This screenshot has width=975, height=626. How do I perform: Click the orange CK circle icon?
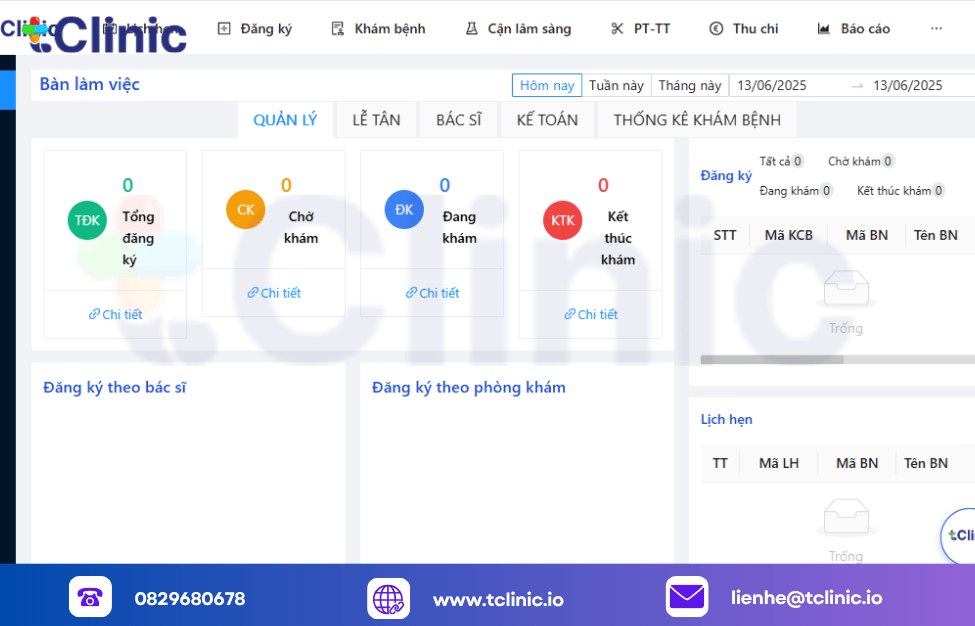pyautogui.click(x=246, y=209)
